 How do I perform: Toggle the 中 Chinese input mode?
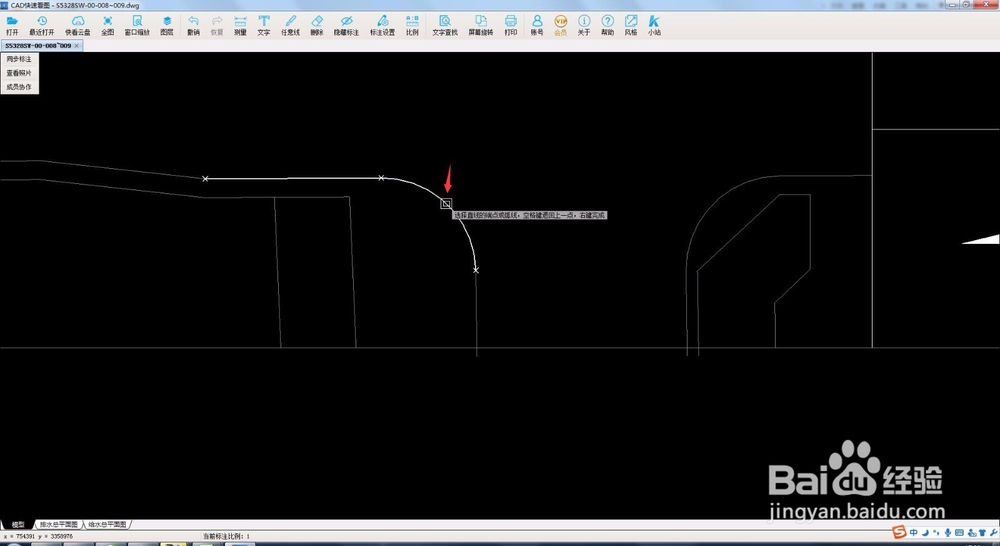tap(914, 533)
